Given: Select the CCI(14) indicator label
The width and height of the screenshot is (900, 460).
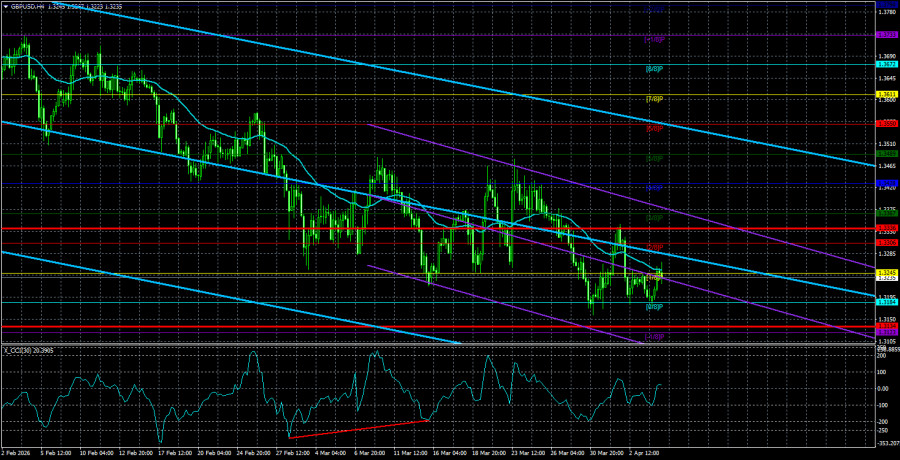Looking at the screenshot, I should coord(28,350).
